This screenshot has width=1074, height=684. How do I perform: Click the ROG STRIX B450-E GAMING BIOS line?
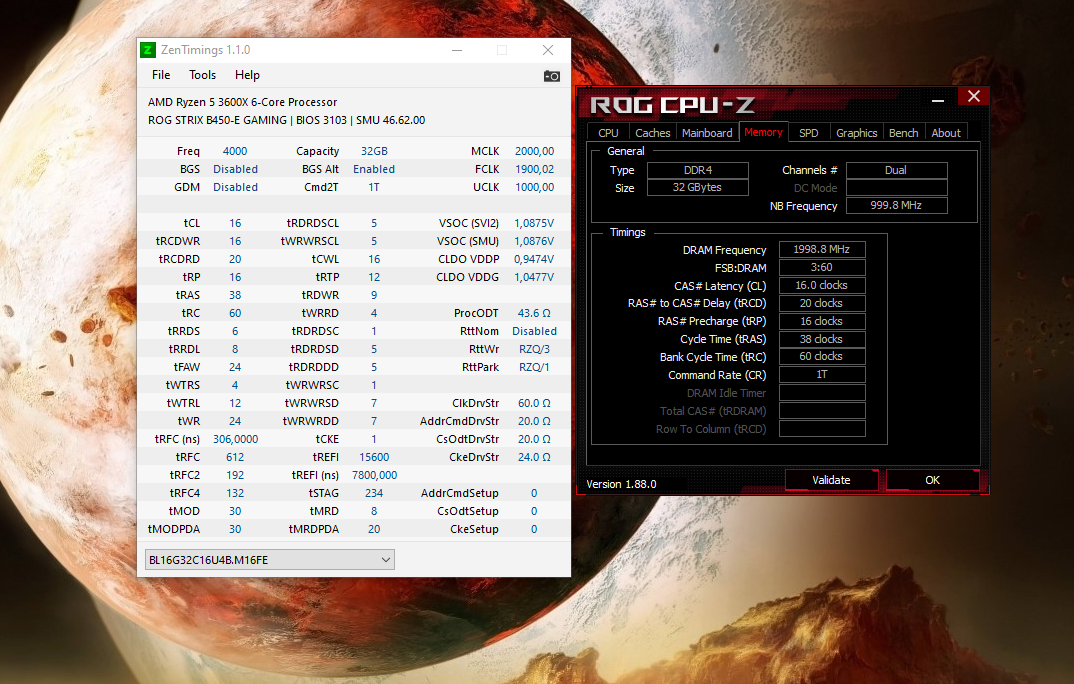click(x=286, y=120)
